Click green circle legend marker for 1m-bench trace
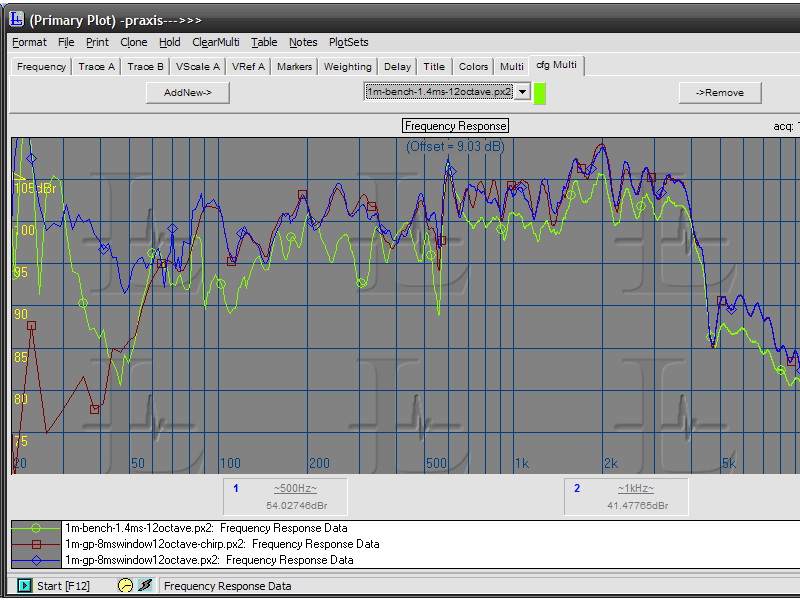Image resolution: width=800 pixels, height=600 pixels. [x=36, y=528]
